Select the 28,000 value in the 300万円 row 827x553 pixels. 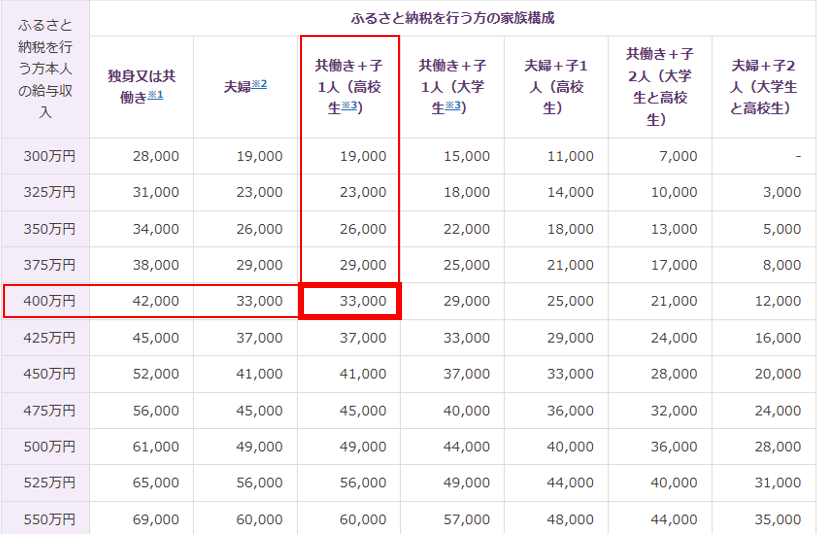[x=154, y=156]
